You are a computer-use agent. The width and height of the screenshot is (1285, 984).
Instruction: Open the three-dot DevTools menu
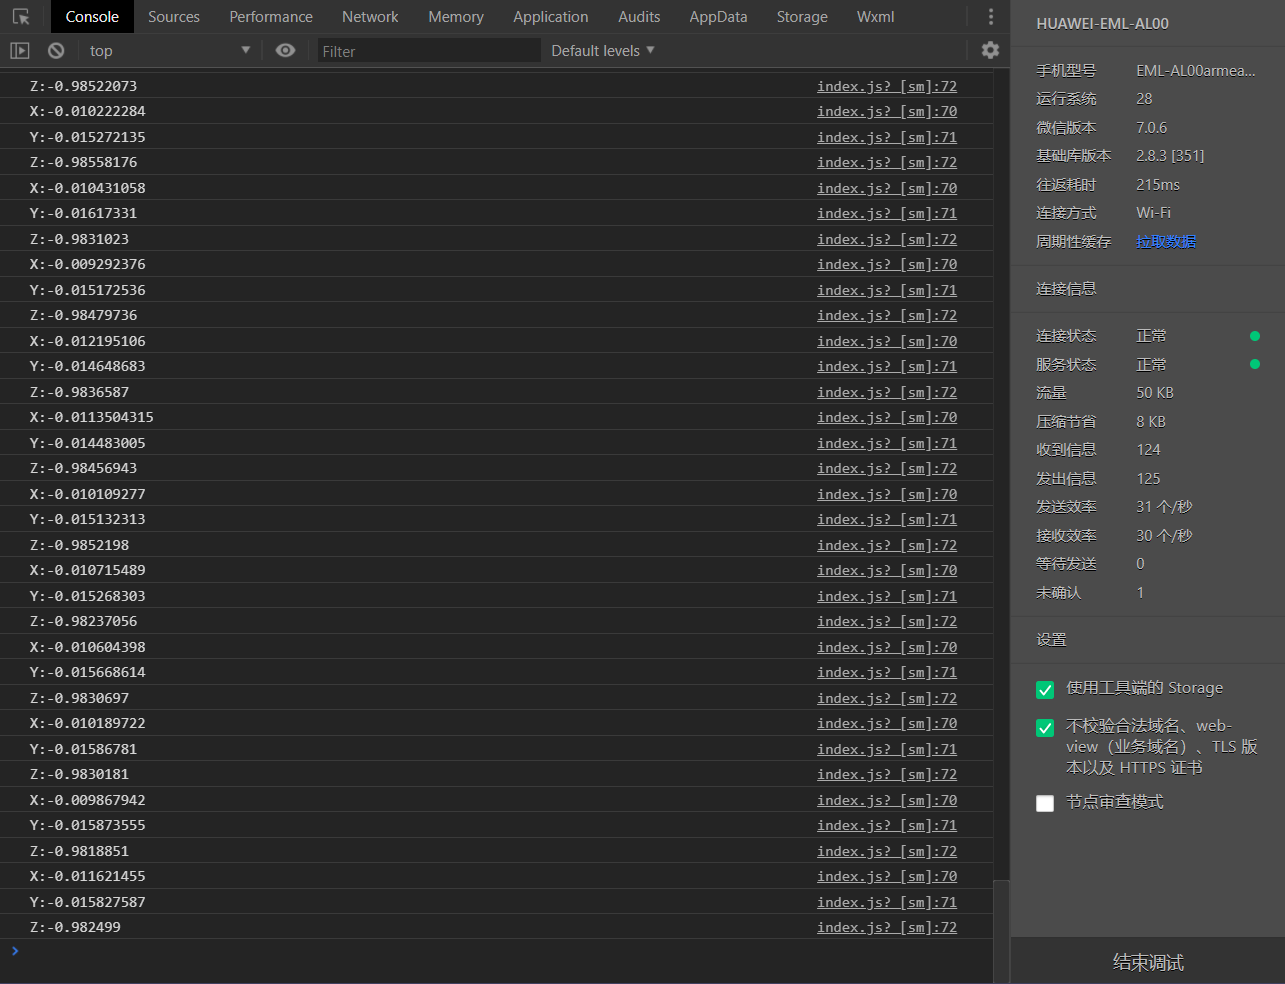click(991, 17)
